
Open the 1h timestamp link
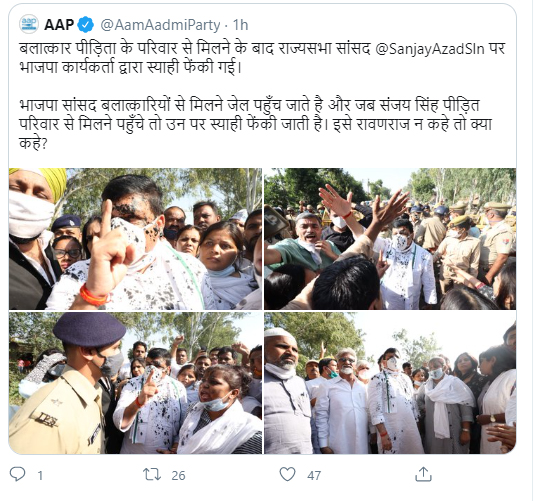[x=240, y=25]
